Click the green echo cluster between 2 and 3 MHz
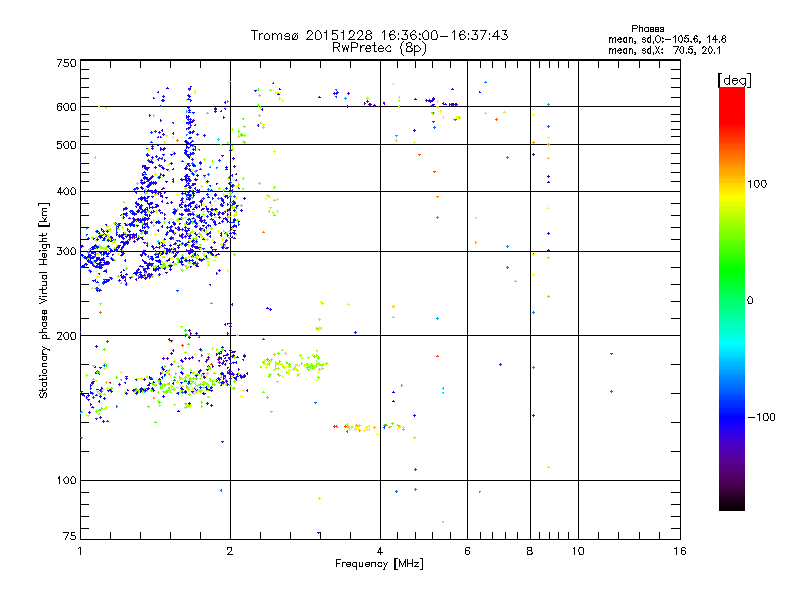Viewport: 800px width, 600px height. 293,365
